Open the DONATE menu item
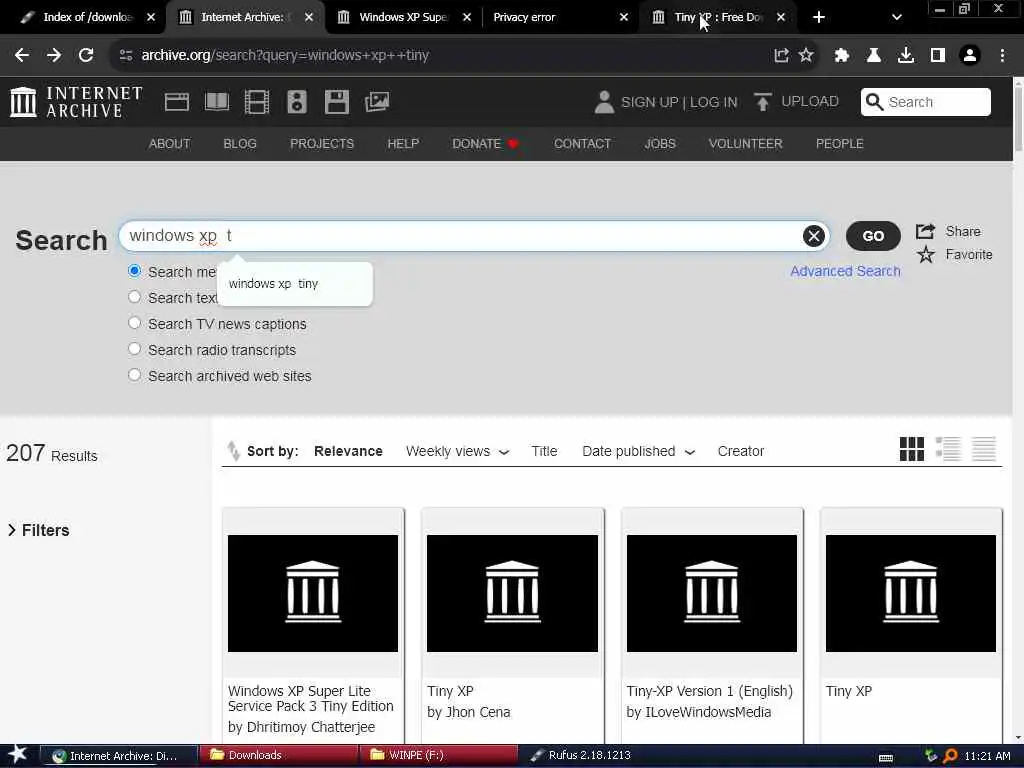 point(485,144)
